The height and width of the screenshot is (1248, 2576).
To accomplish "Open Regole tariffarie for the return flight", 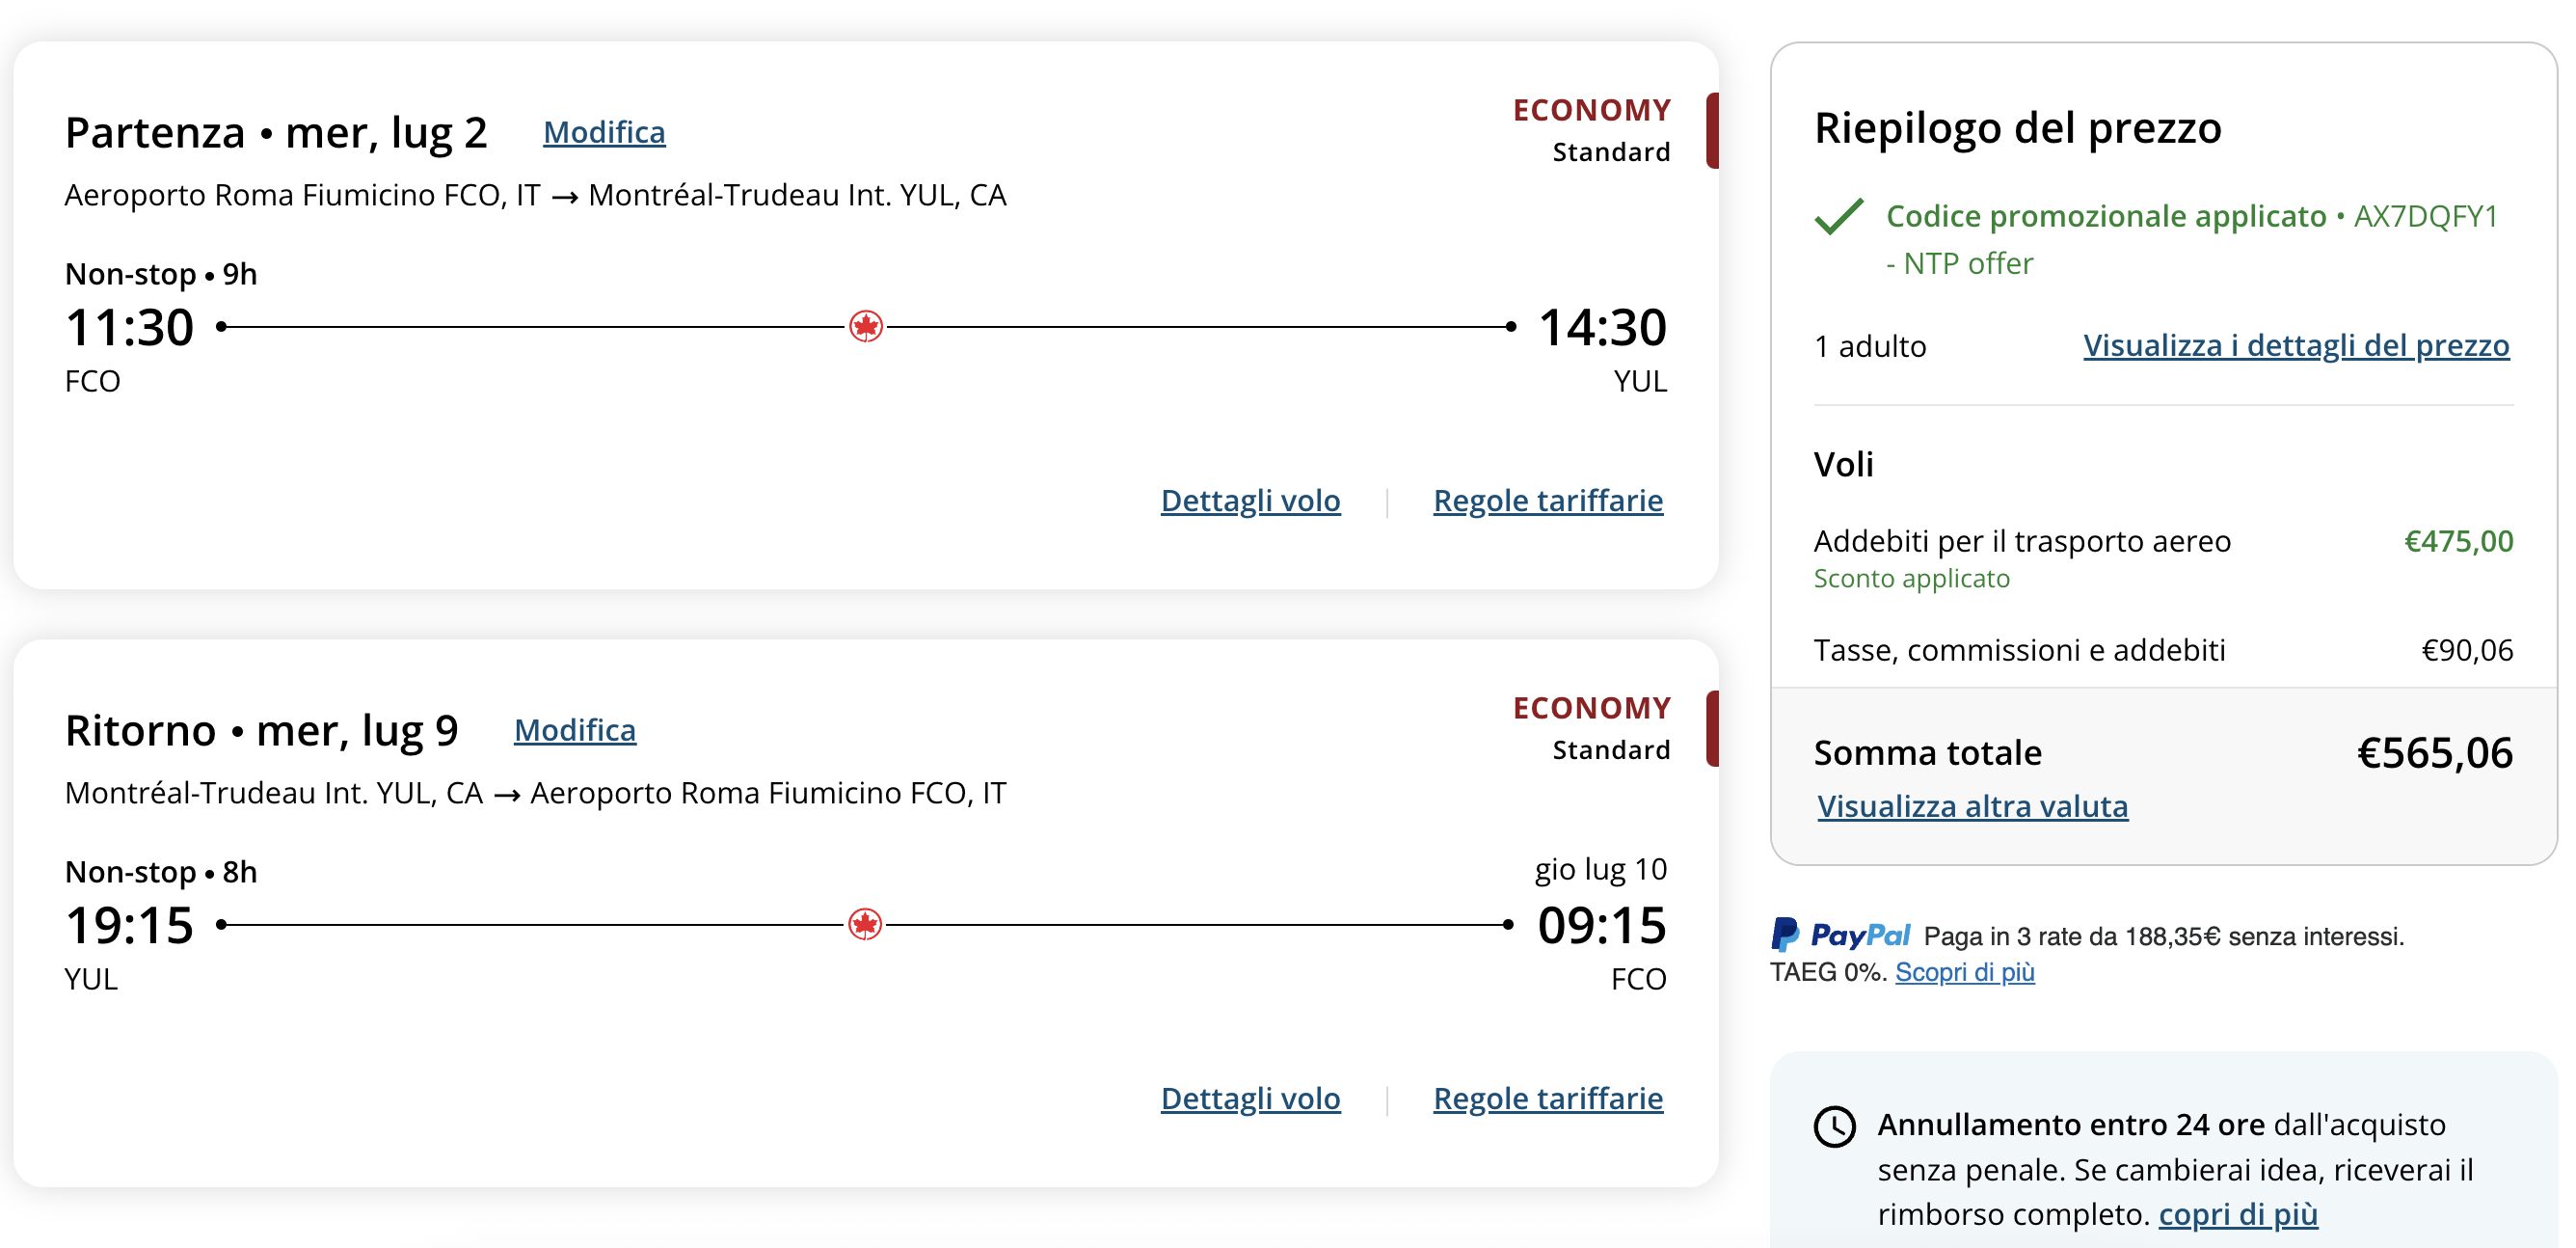I will (x=1548, y=1098).
